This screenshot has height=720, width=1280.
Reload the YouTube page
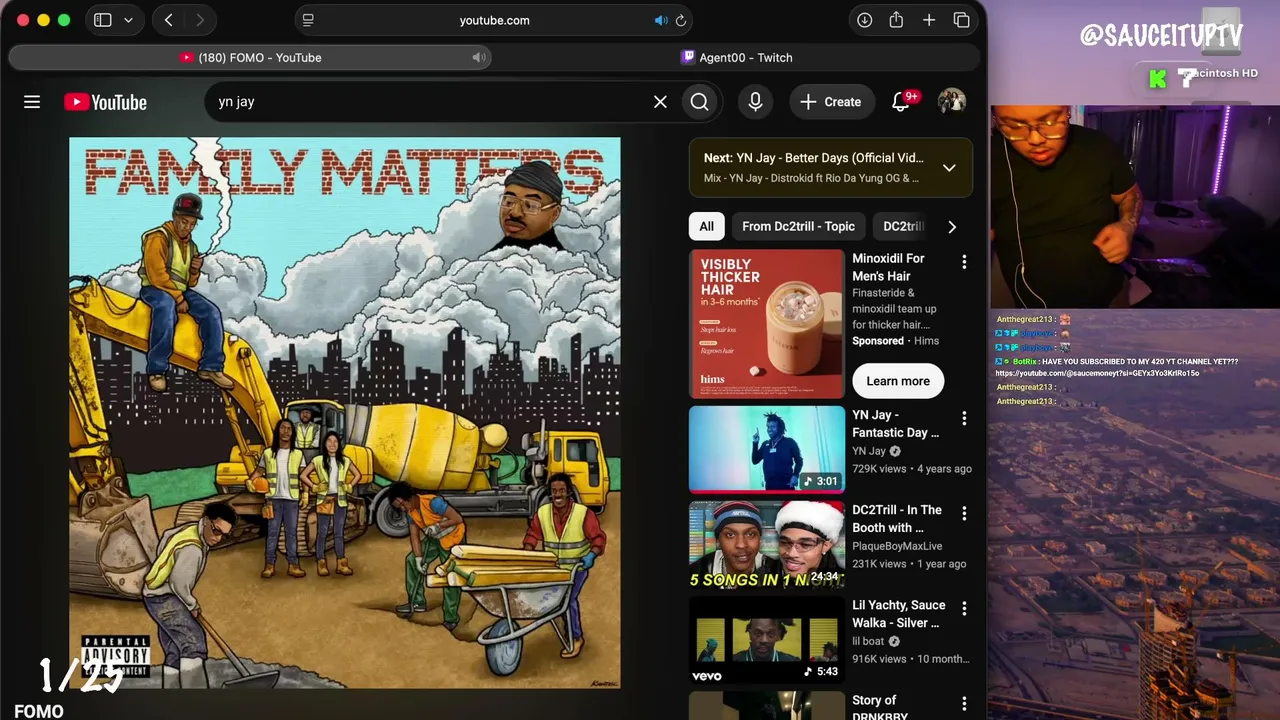[x=681, y=20]
